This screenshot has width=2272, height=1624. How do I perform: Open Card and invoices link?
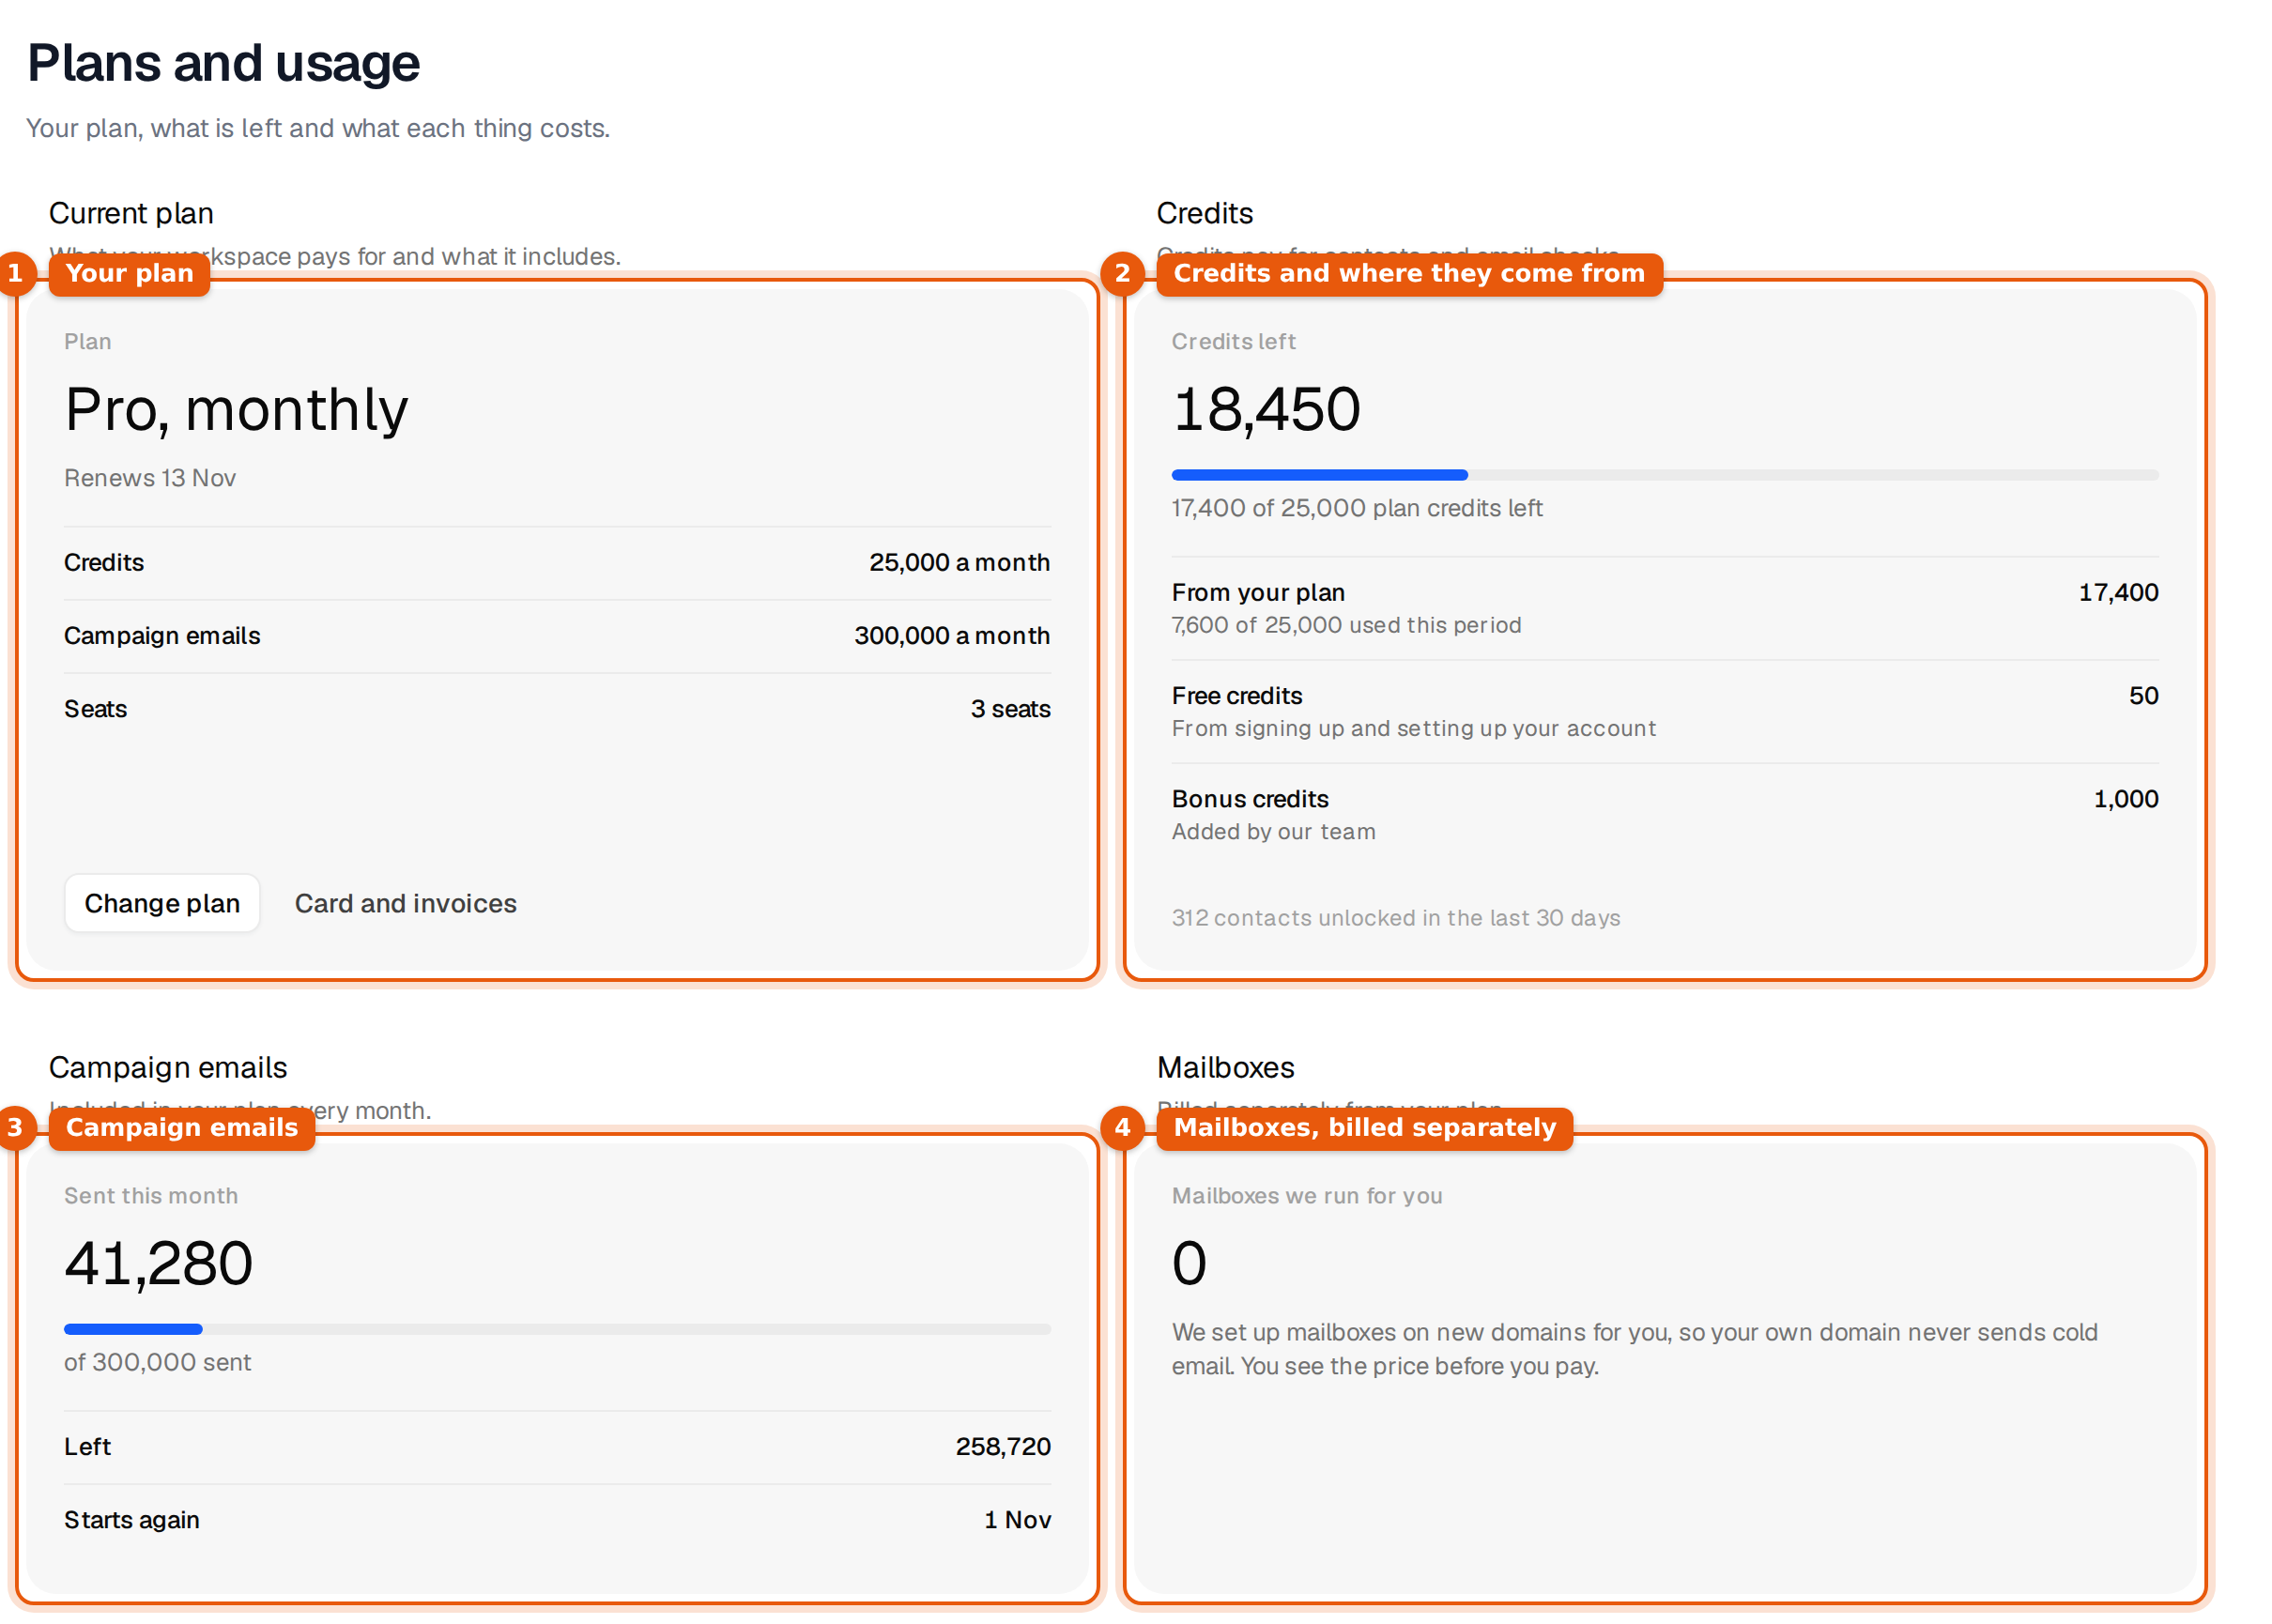[405, 903]
